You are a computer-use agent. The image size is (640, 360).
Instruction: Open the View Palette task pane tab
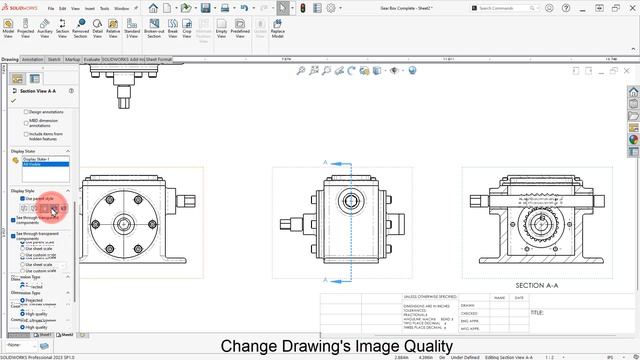[x=633, y=128]
